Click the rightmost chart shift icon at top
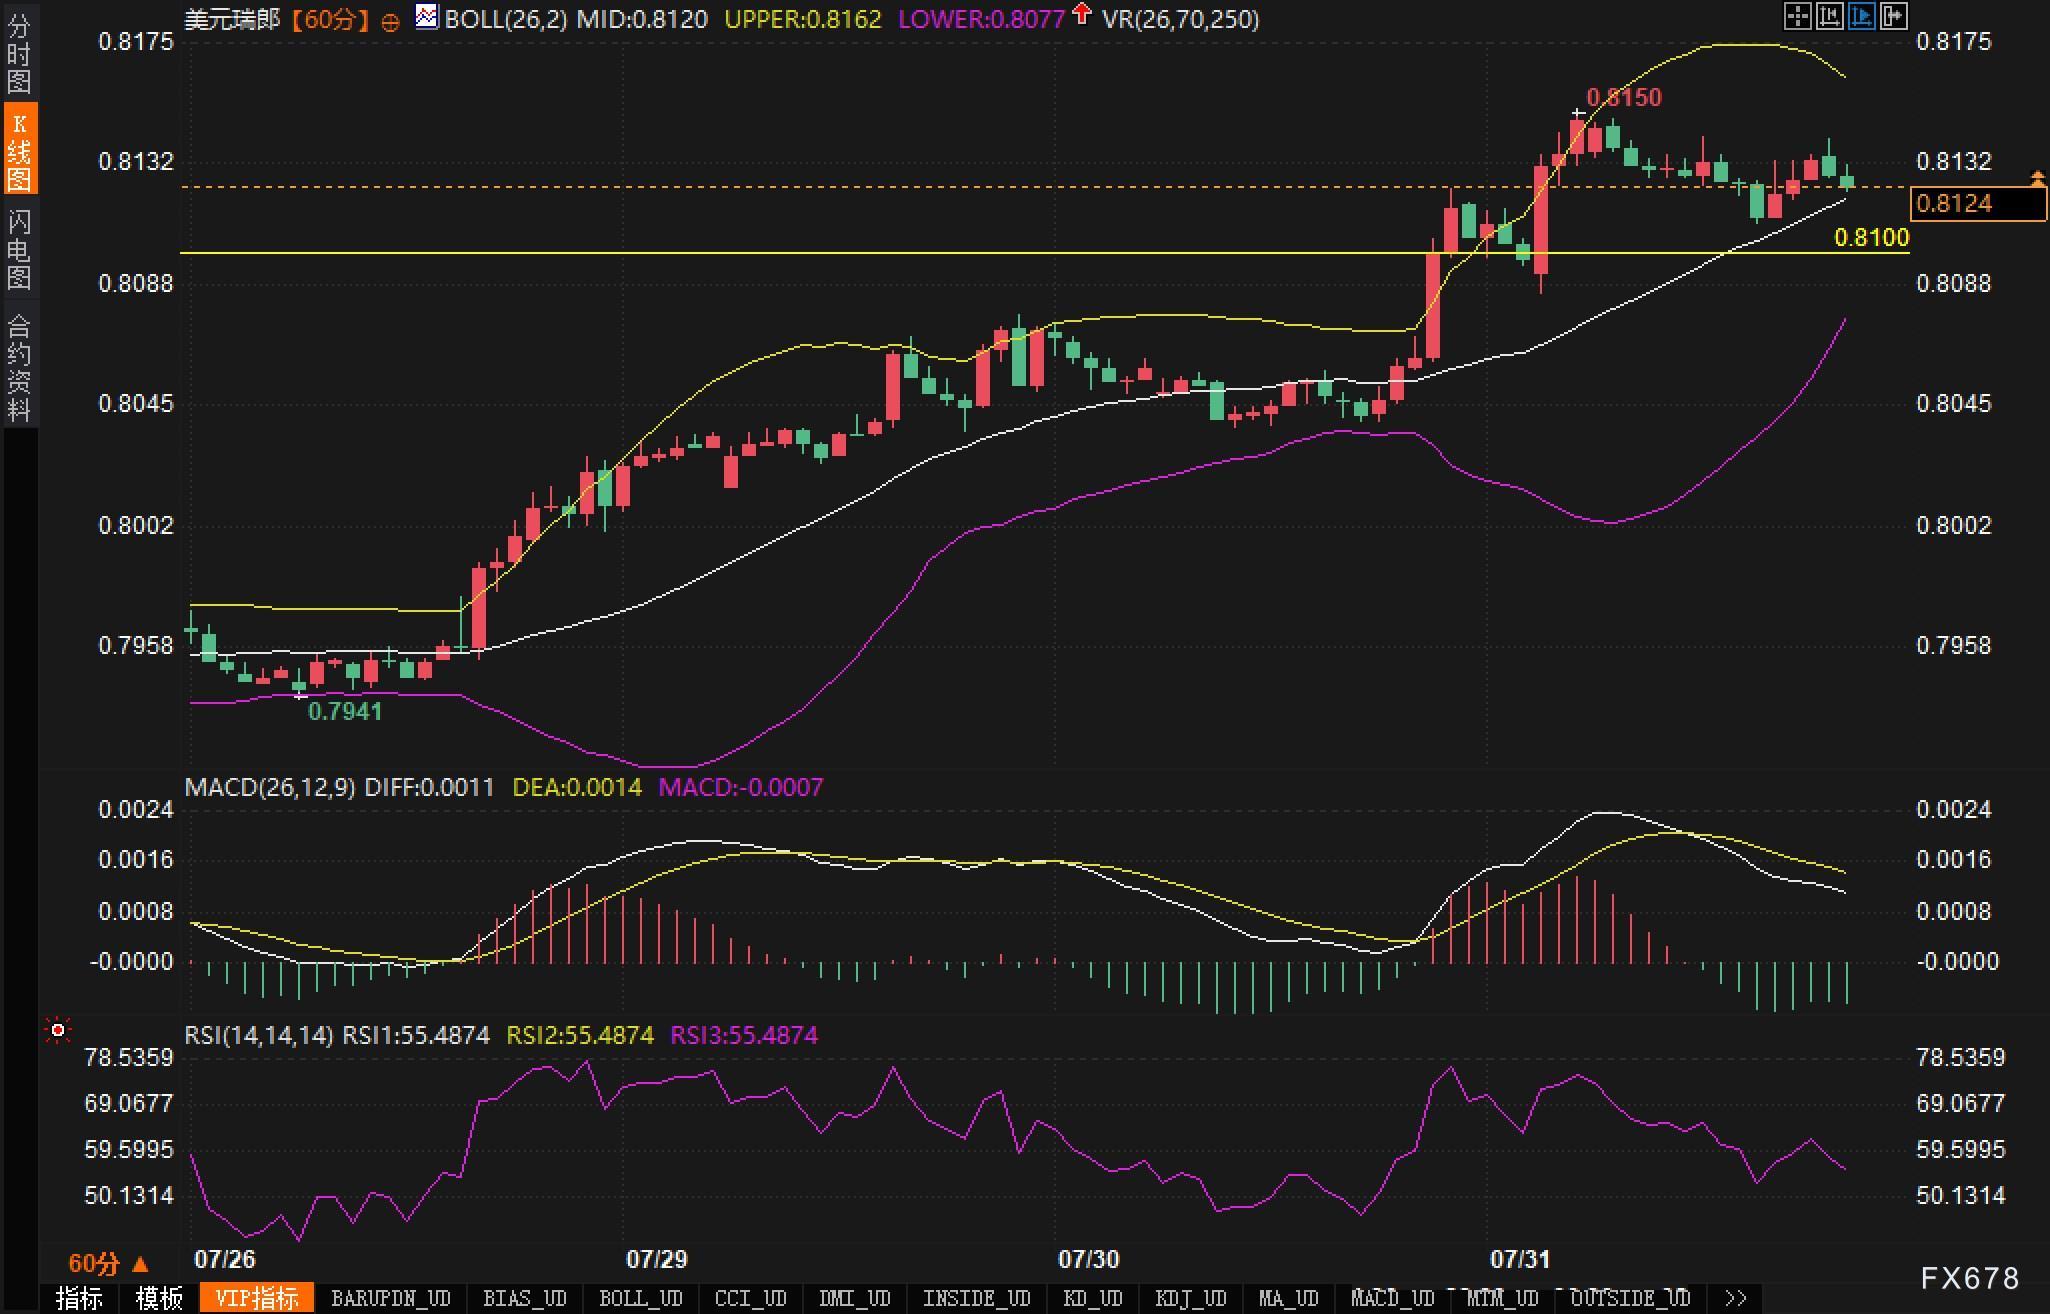This screenshot has height=1314, width=2050. 1894,16
